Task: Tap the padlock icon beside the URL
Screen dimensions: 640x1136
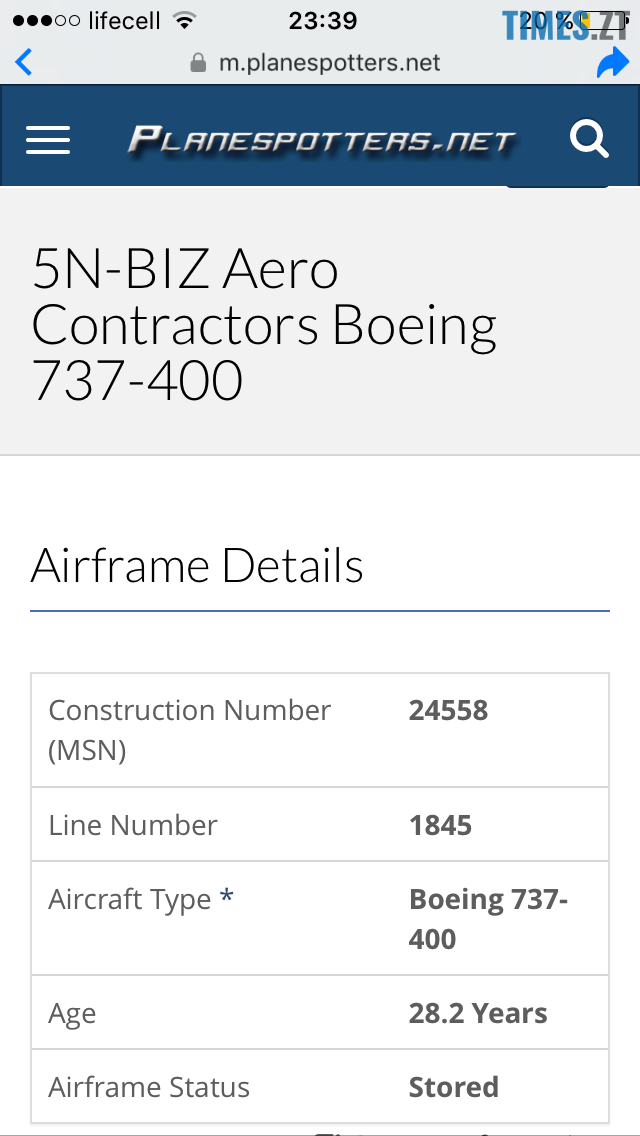Action: tap(198, 63)
